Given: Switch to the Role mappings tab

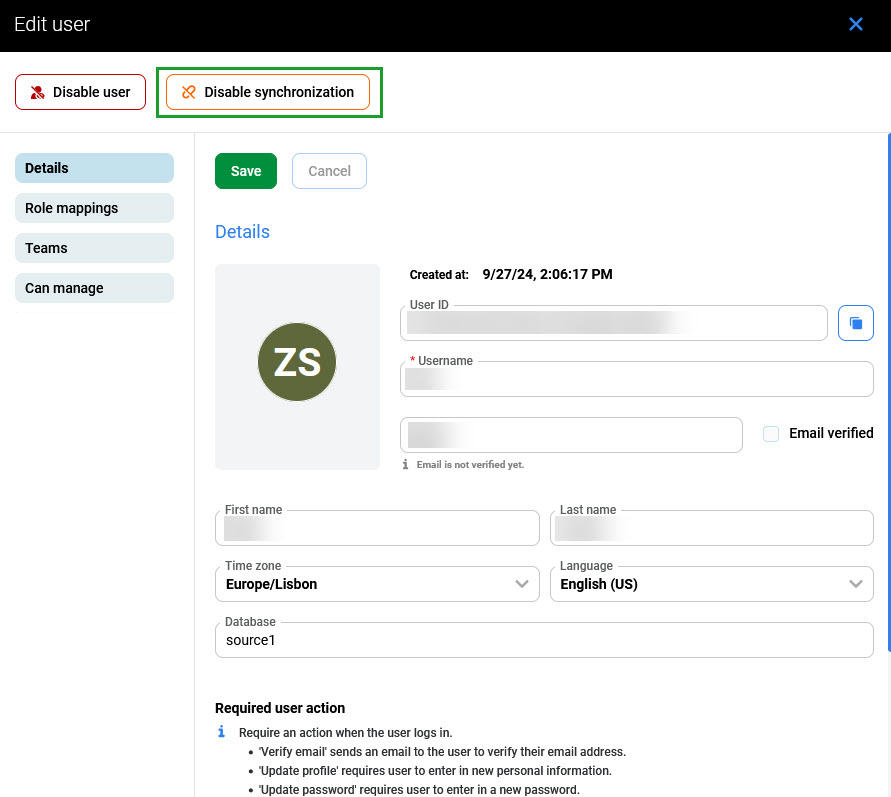Looking at the screenshot, I should pyautogui.click(x=94, y=208).
